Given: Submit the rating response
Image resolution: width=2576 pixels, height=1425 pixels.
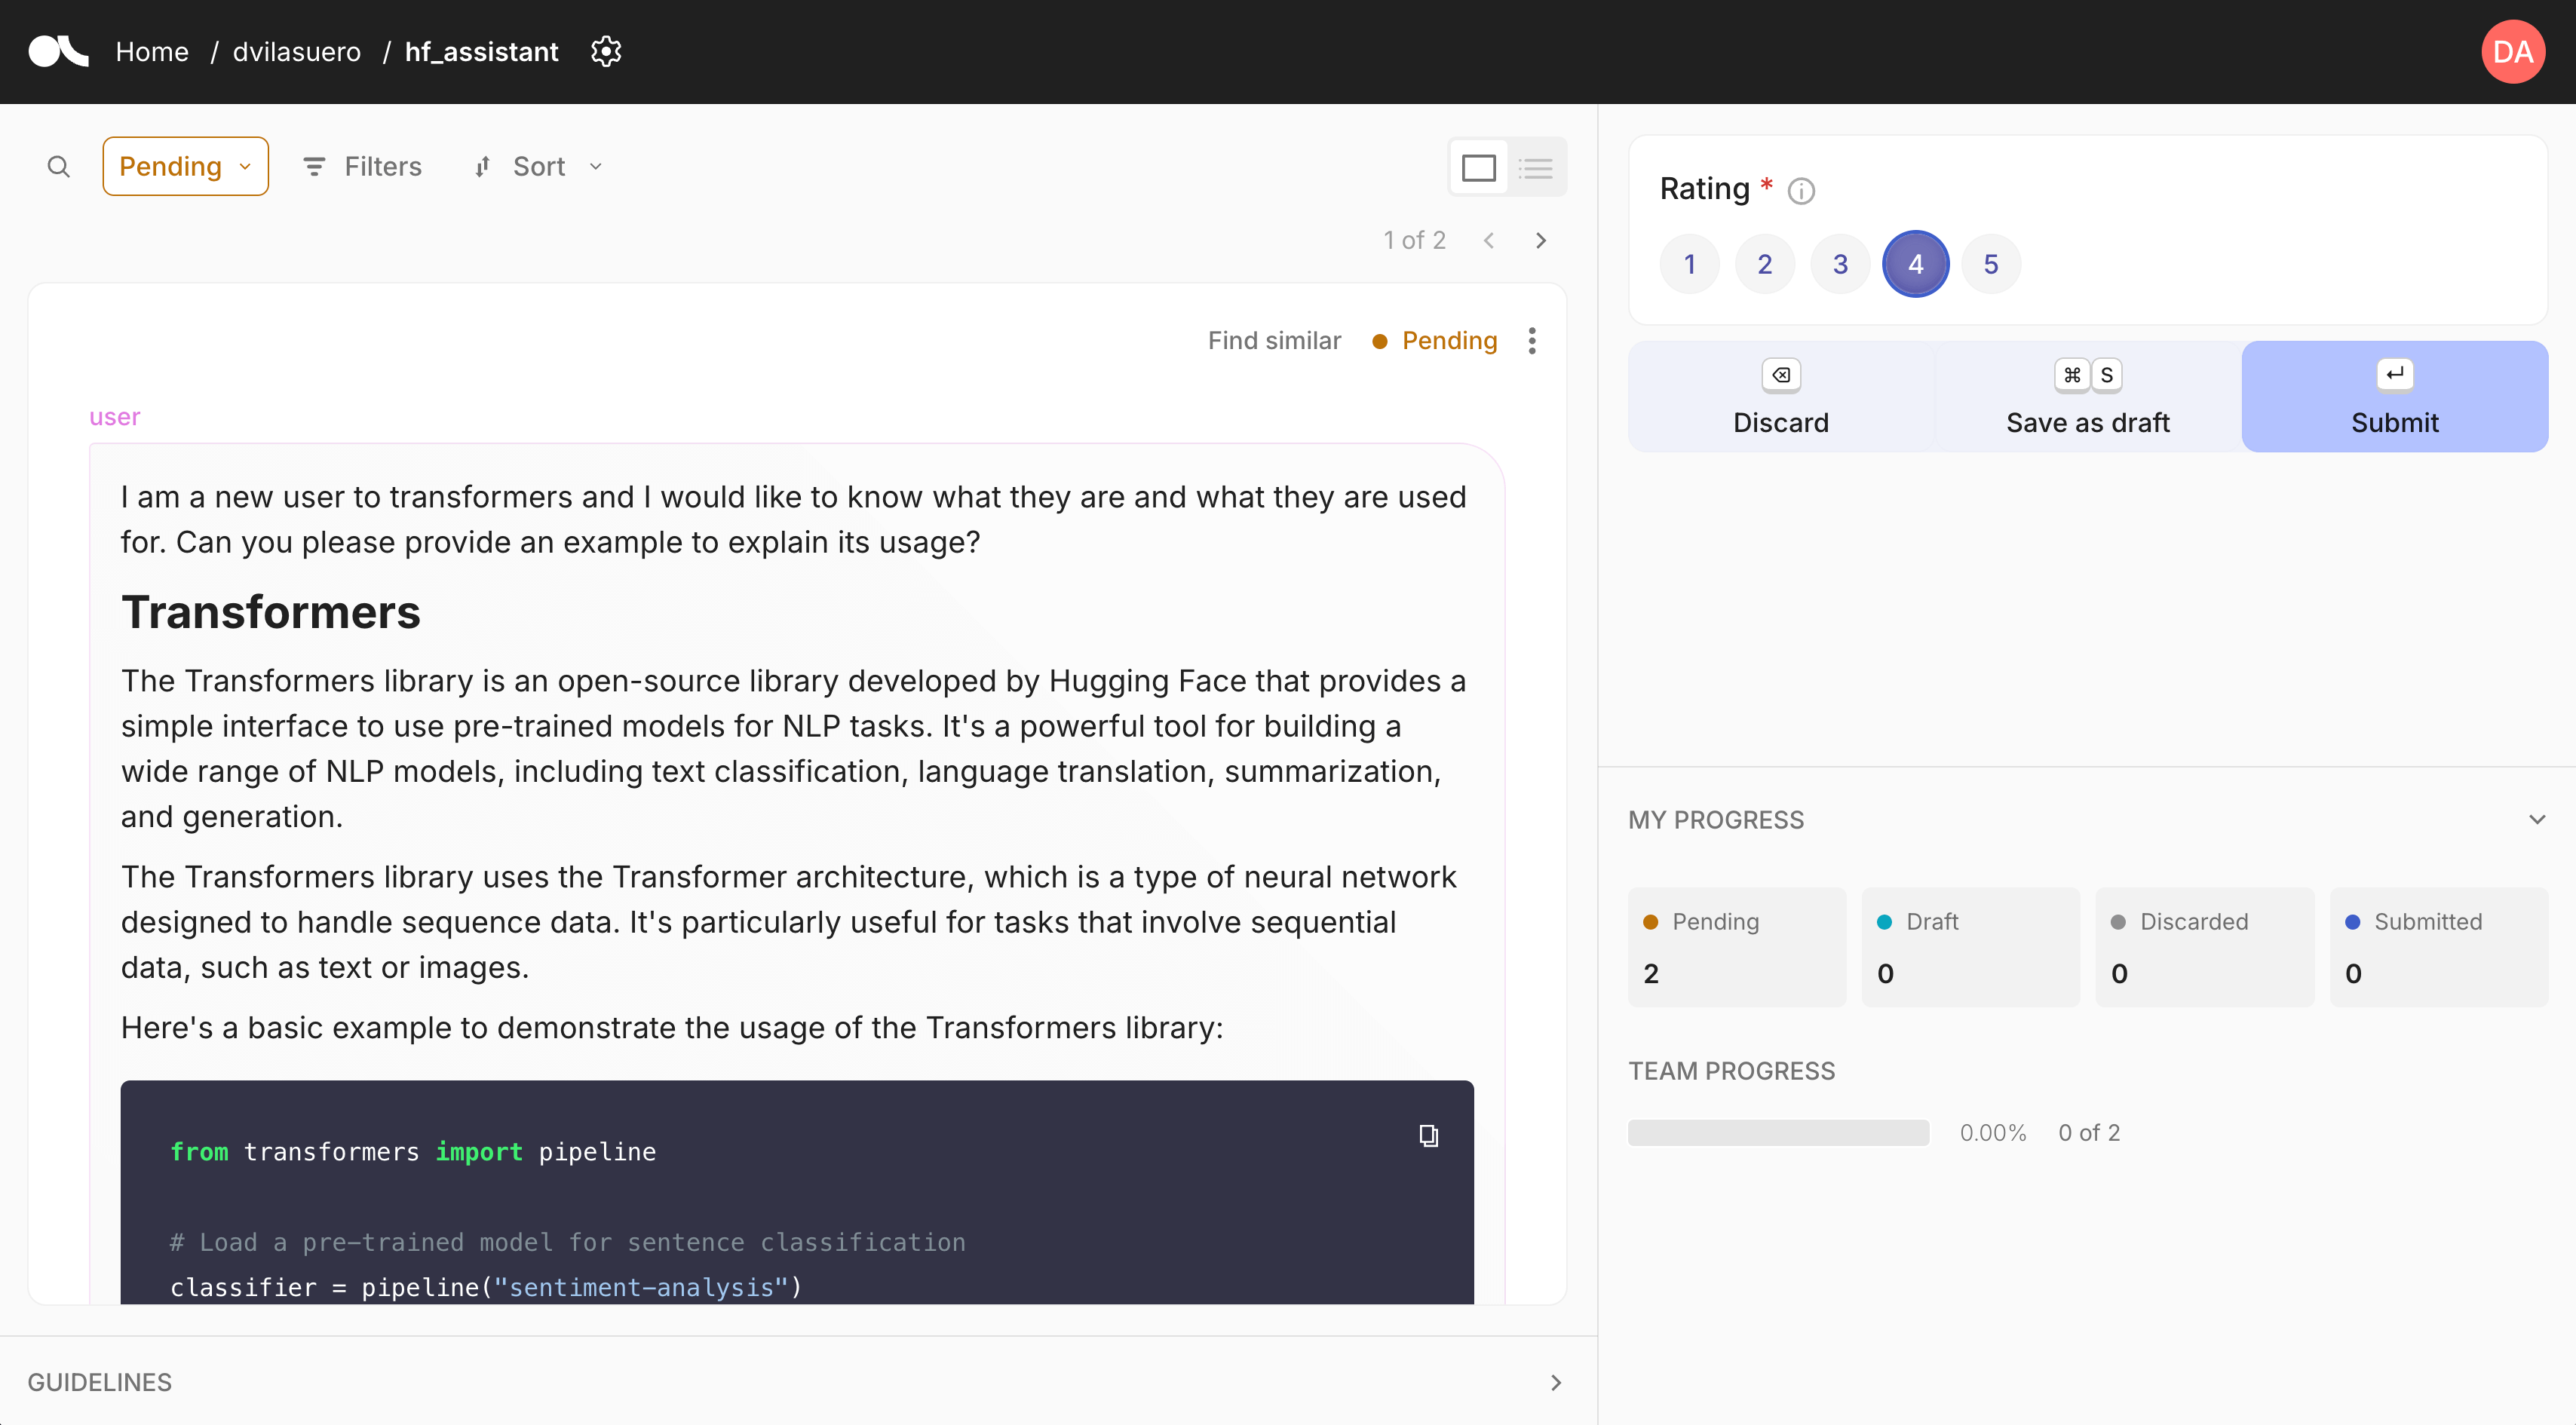Looking at the screenshot, I should tap(2394, 397).
